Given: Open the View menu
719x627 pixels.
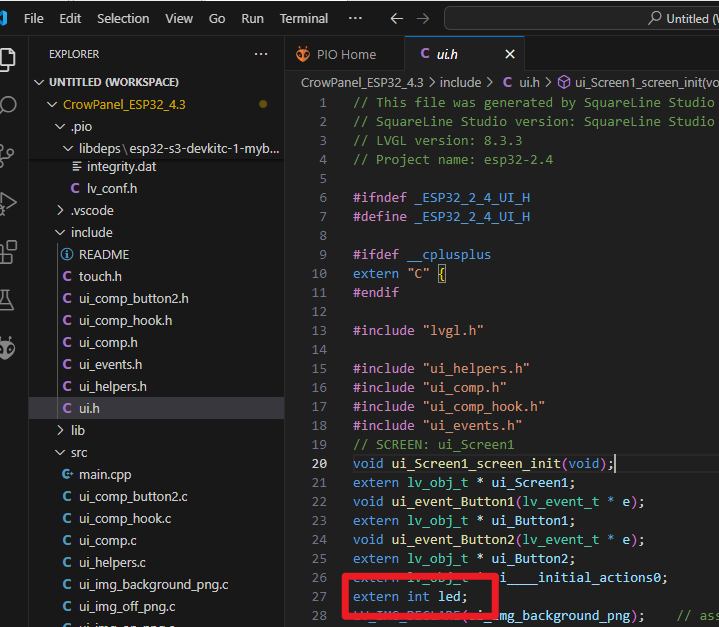Looking at the screenshot, I should 179,19.
